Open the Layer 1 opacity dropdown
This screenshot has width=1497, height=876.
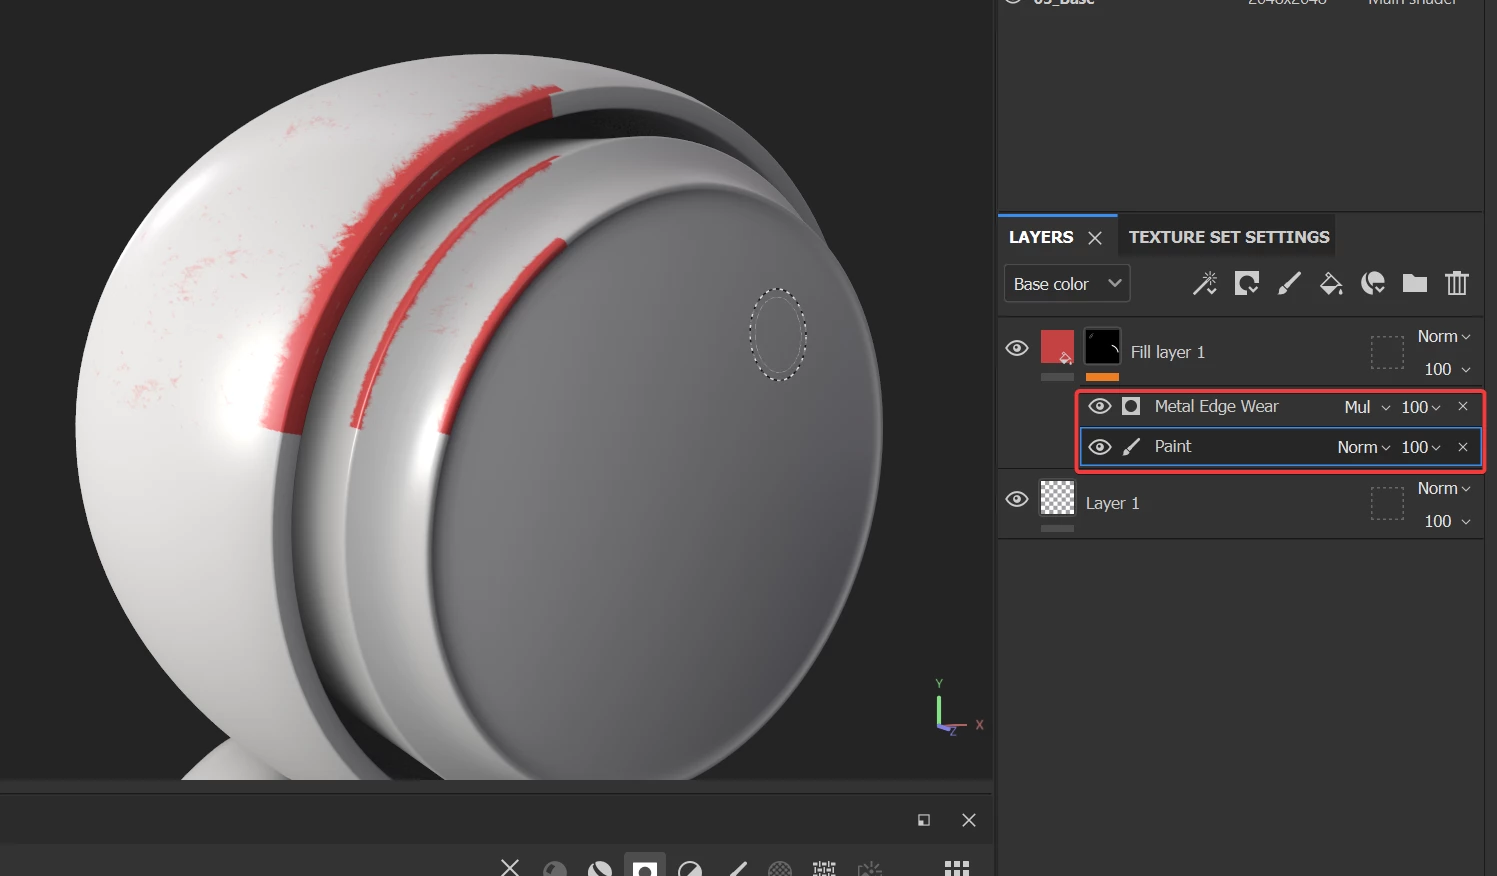pos(1447,521)
